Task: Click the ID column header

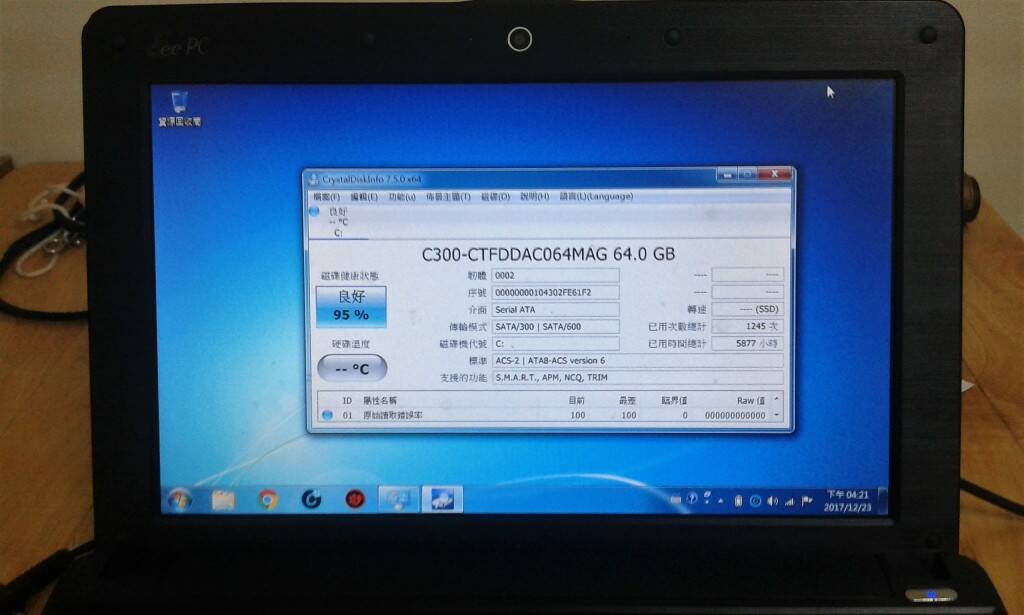Action: 347,400
